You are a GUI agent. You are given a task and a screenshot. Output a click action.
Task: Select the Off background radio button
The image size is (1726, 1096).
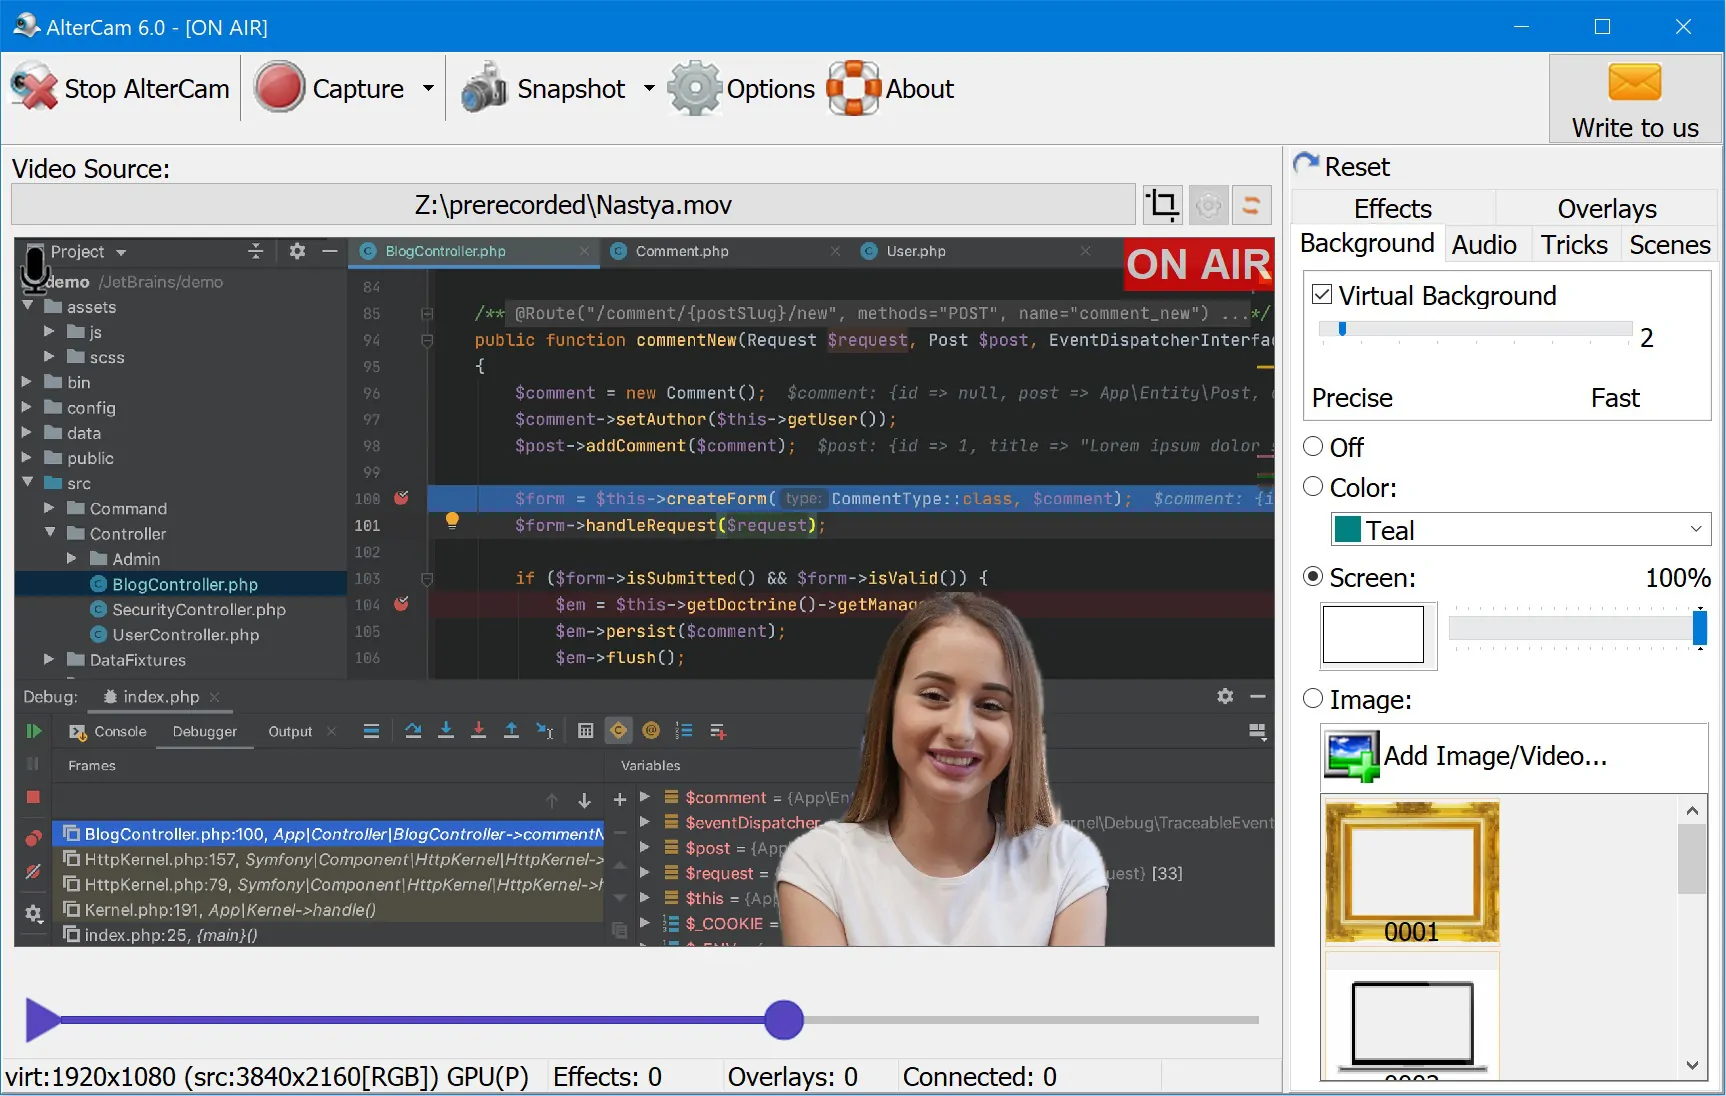point(1313,446)
